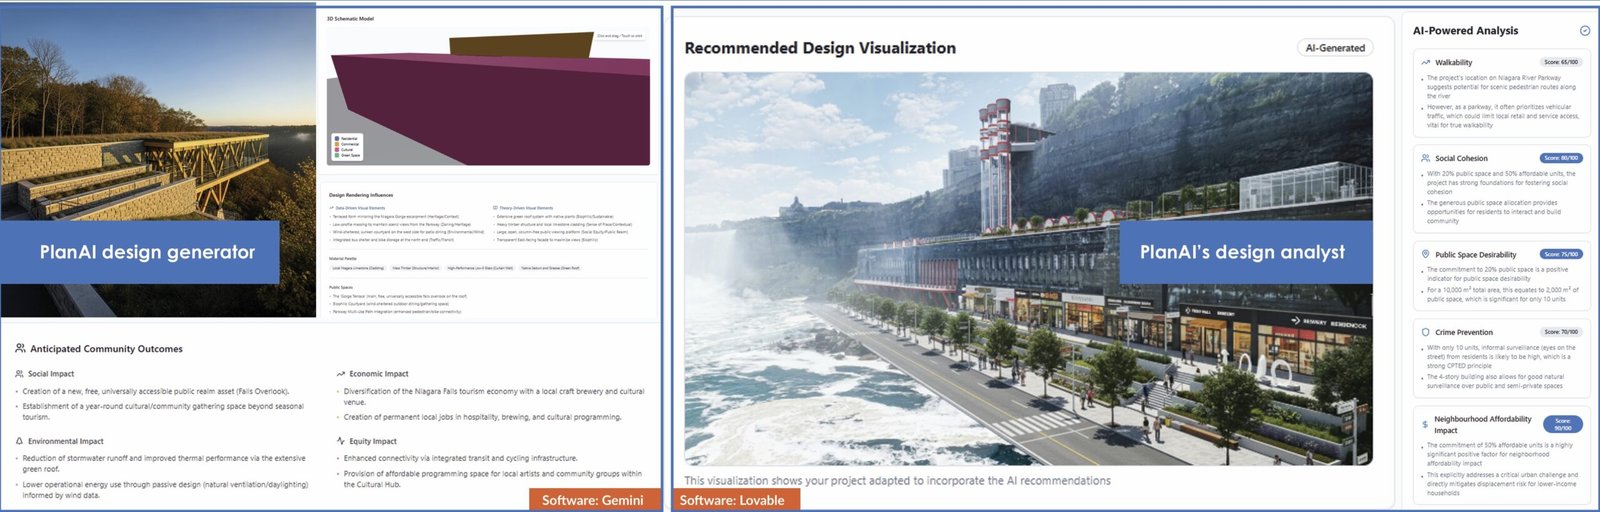Click the AI-Powered Analysis check circle icon
The height and width of the screenshot is (512, 1600).
(1584, 31)
